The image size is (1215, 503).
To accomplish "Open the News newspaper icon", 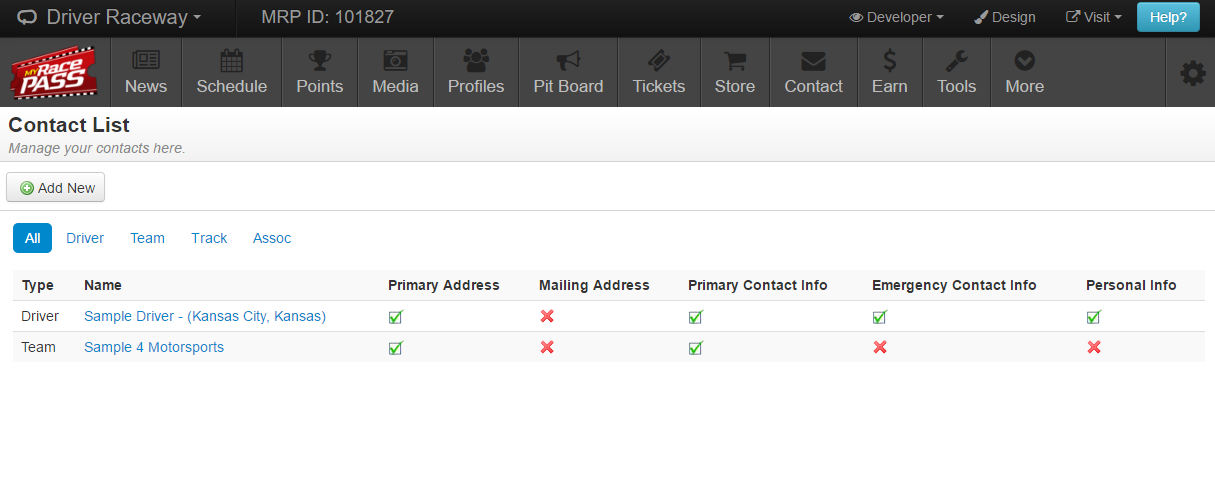I will click(x=146, y=60).
